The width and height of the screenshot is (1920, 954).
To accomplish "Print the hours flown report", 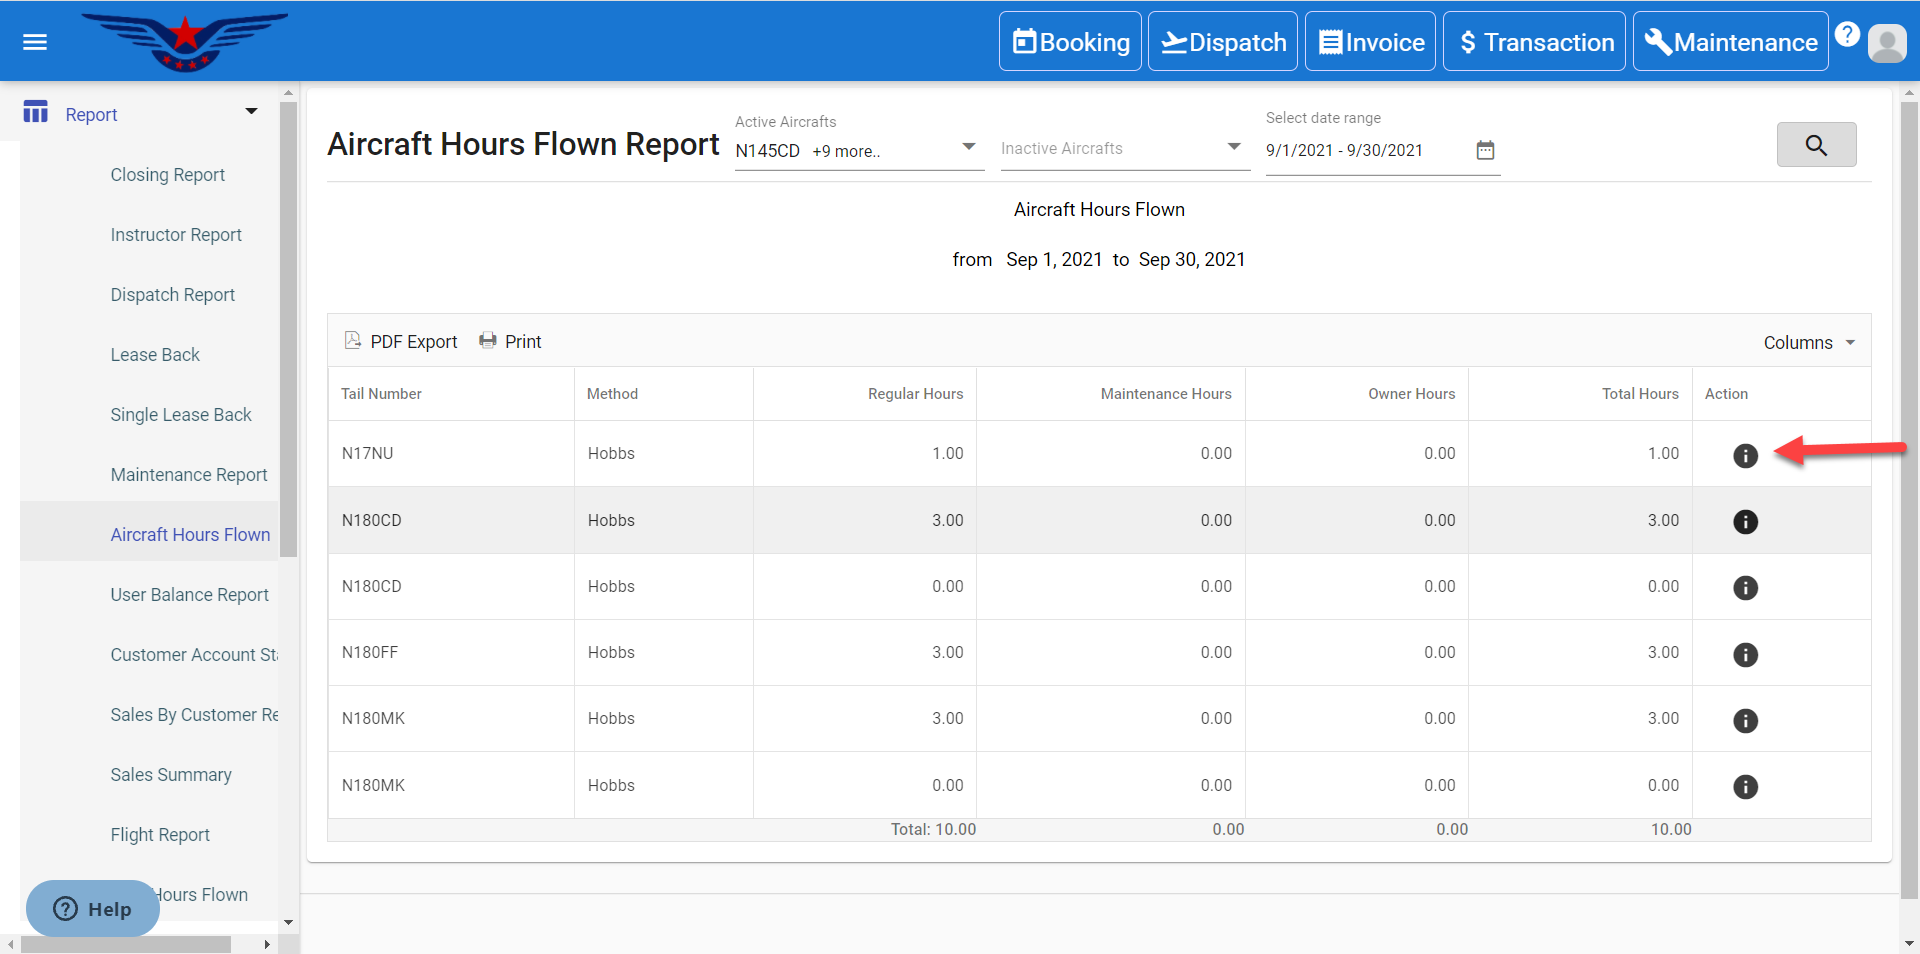I will [x=510, y=342].
